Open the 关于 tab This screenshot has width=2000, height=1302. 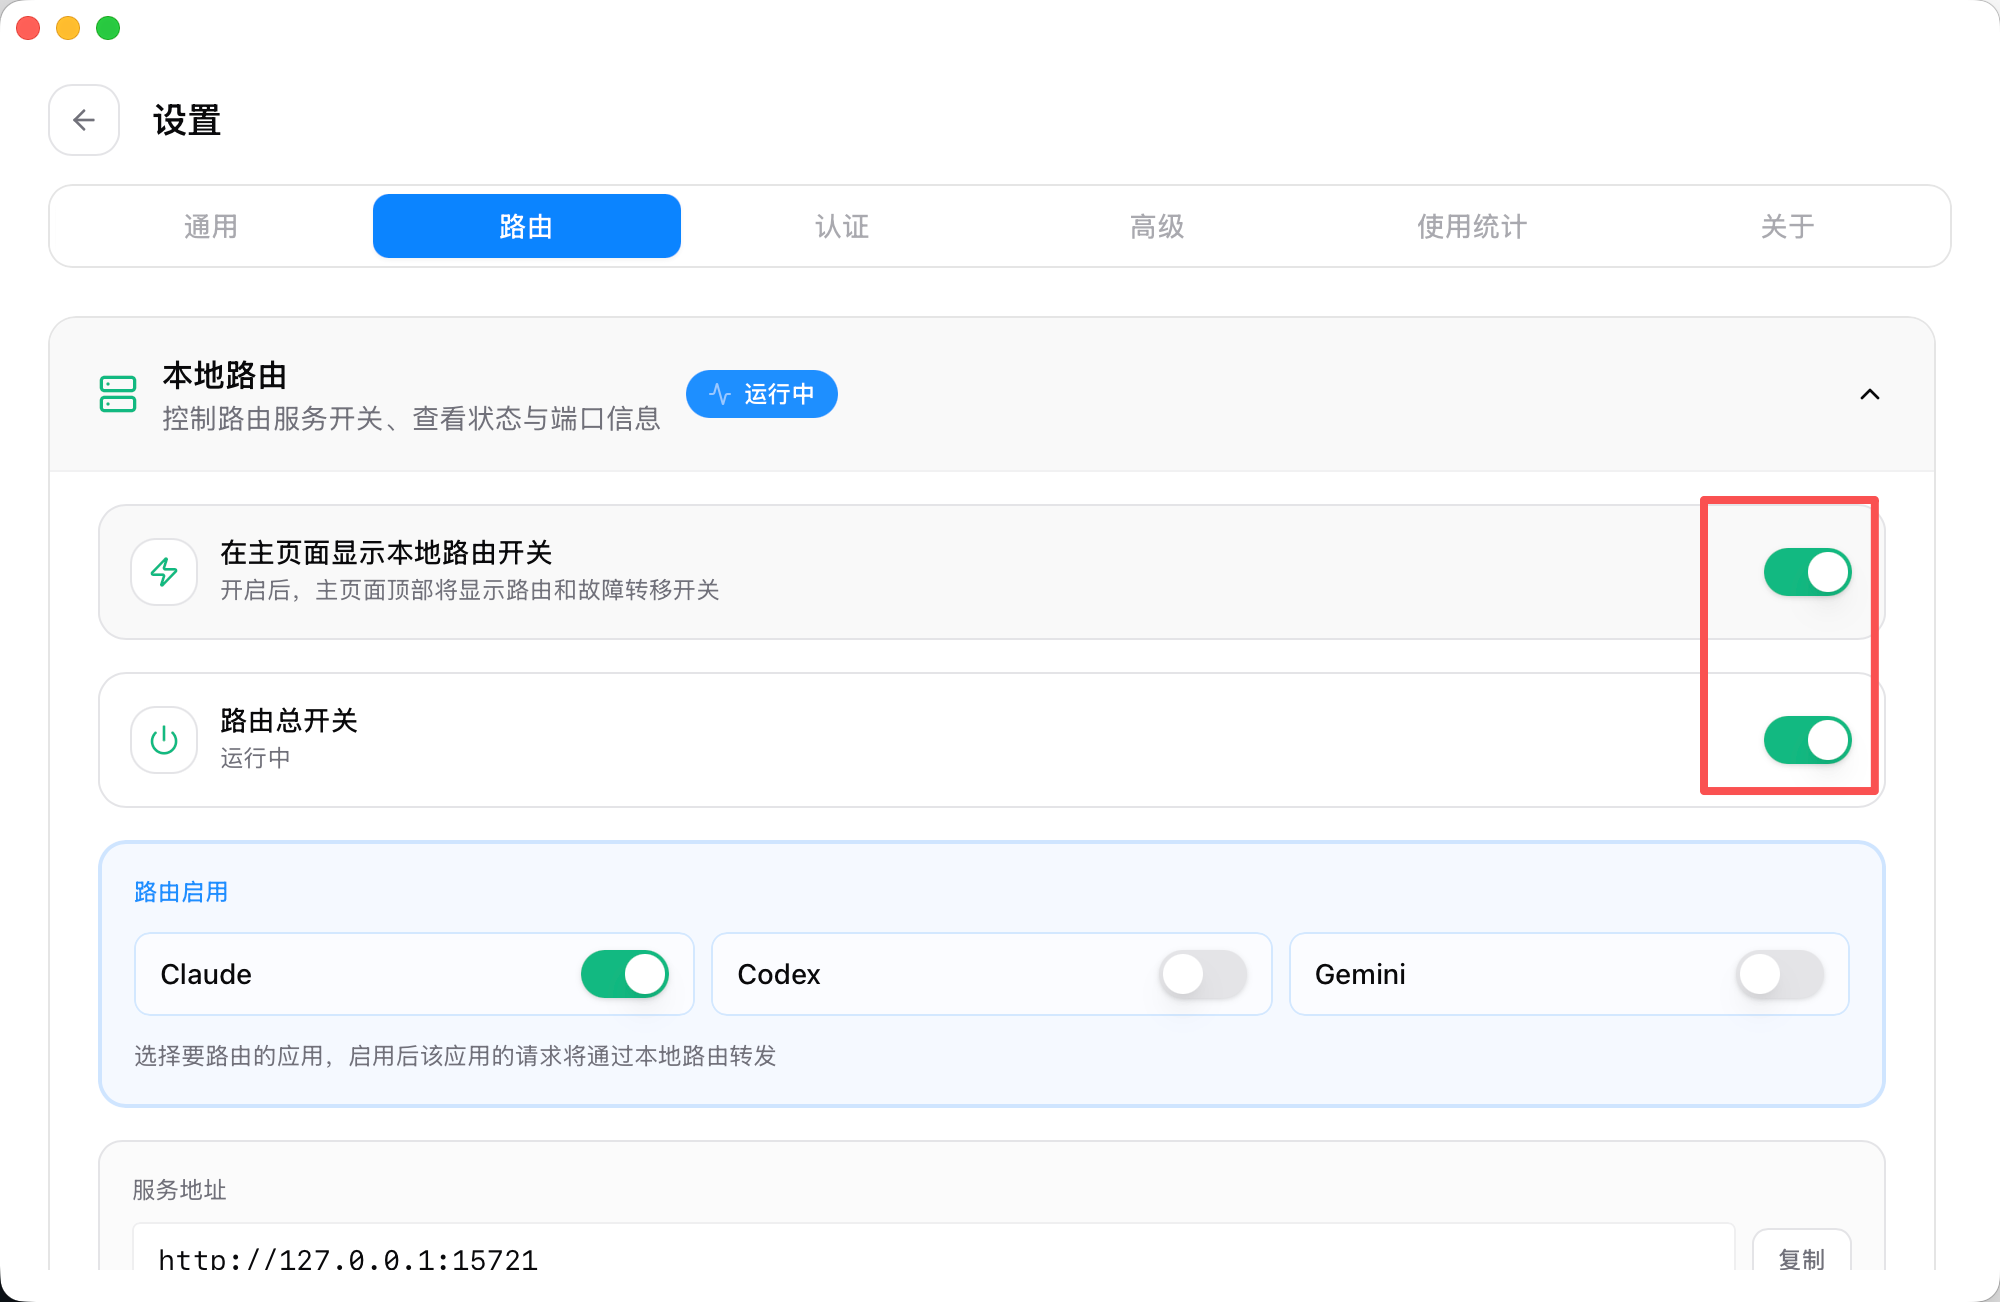pos(1788,226)
